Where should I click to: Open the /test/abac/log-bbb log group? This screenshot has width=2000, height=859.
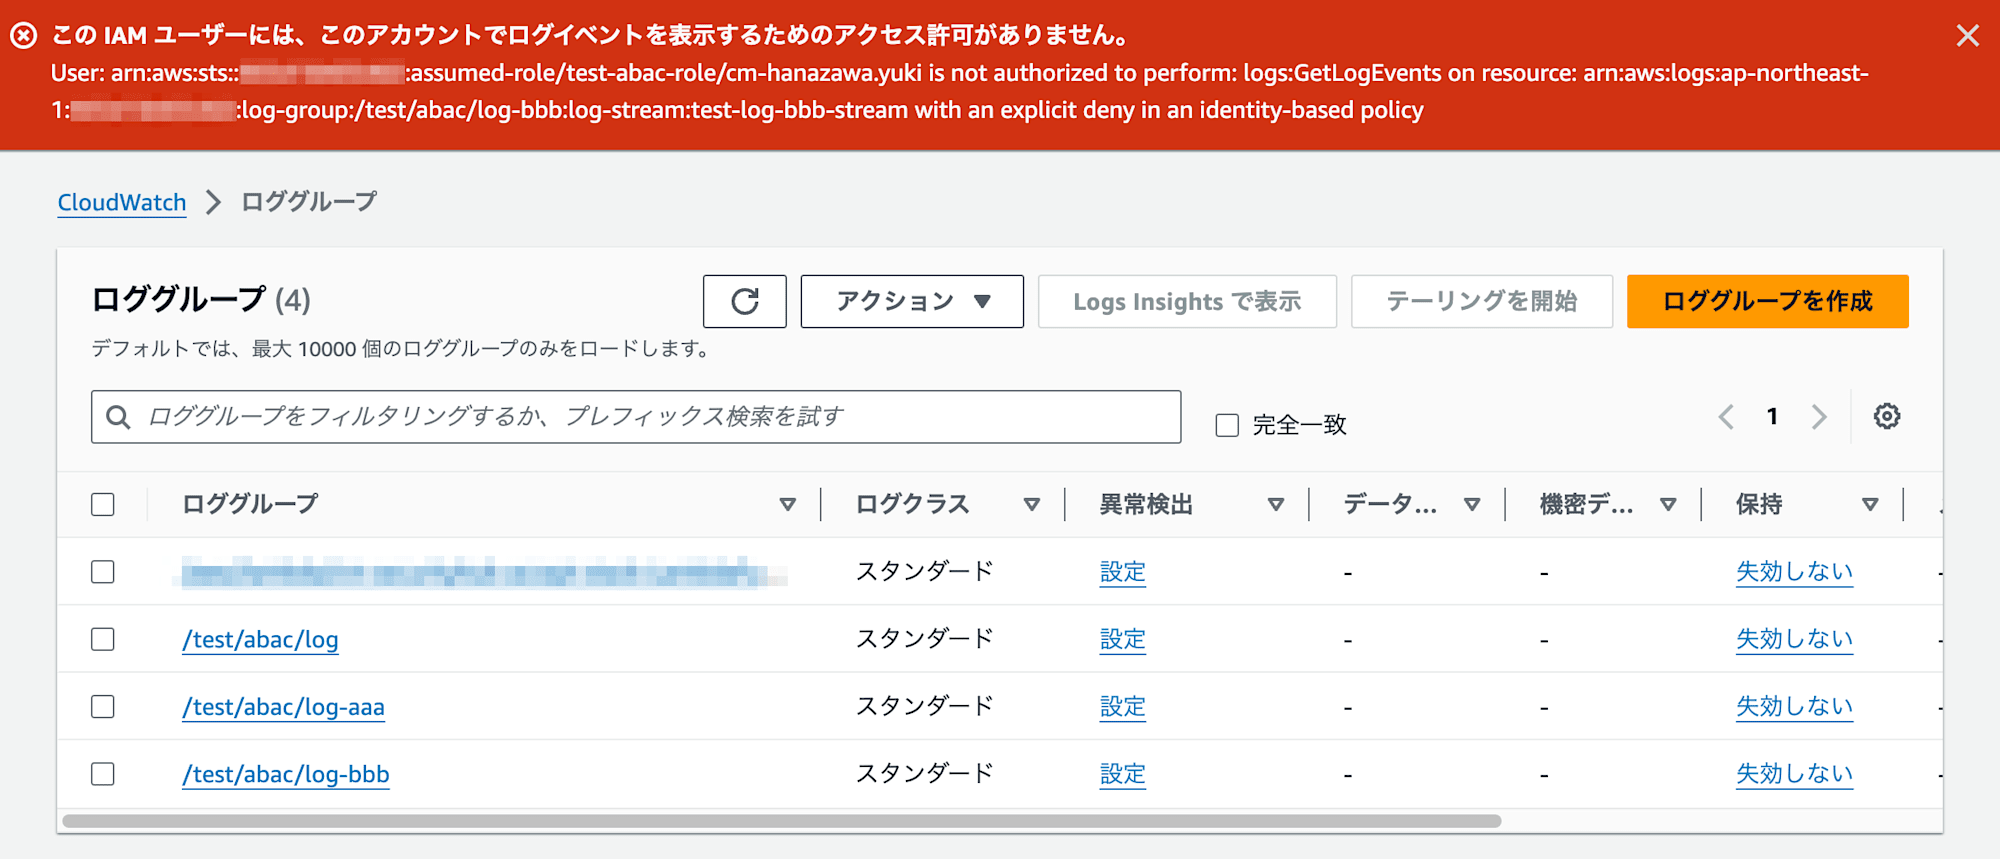[x=286, y=775]
